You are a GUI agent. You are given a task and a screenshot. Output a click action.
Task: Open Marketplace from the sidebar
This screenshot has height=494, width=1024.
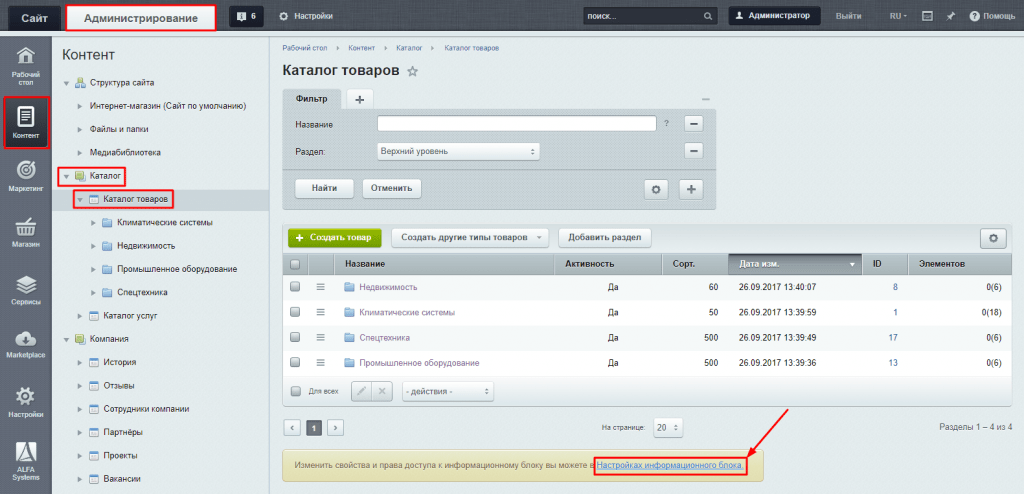[26, 344]
